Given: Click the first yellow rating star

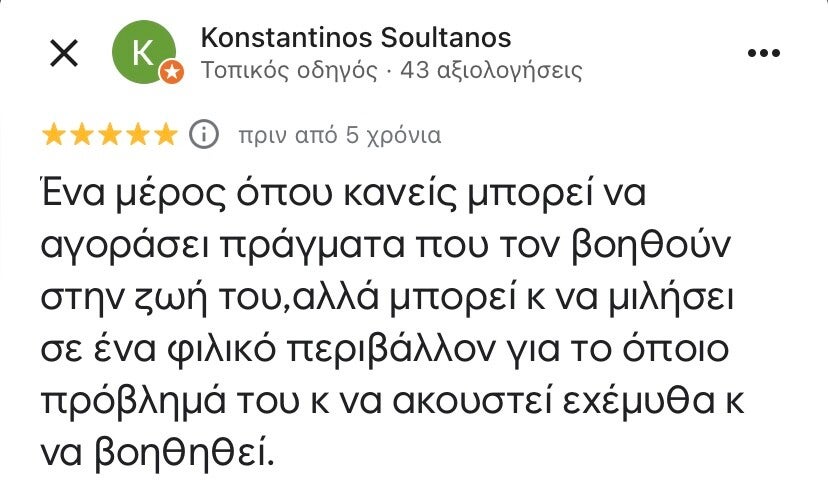Looking at the screenshot, I should click(54, 134).
